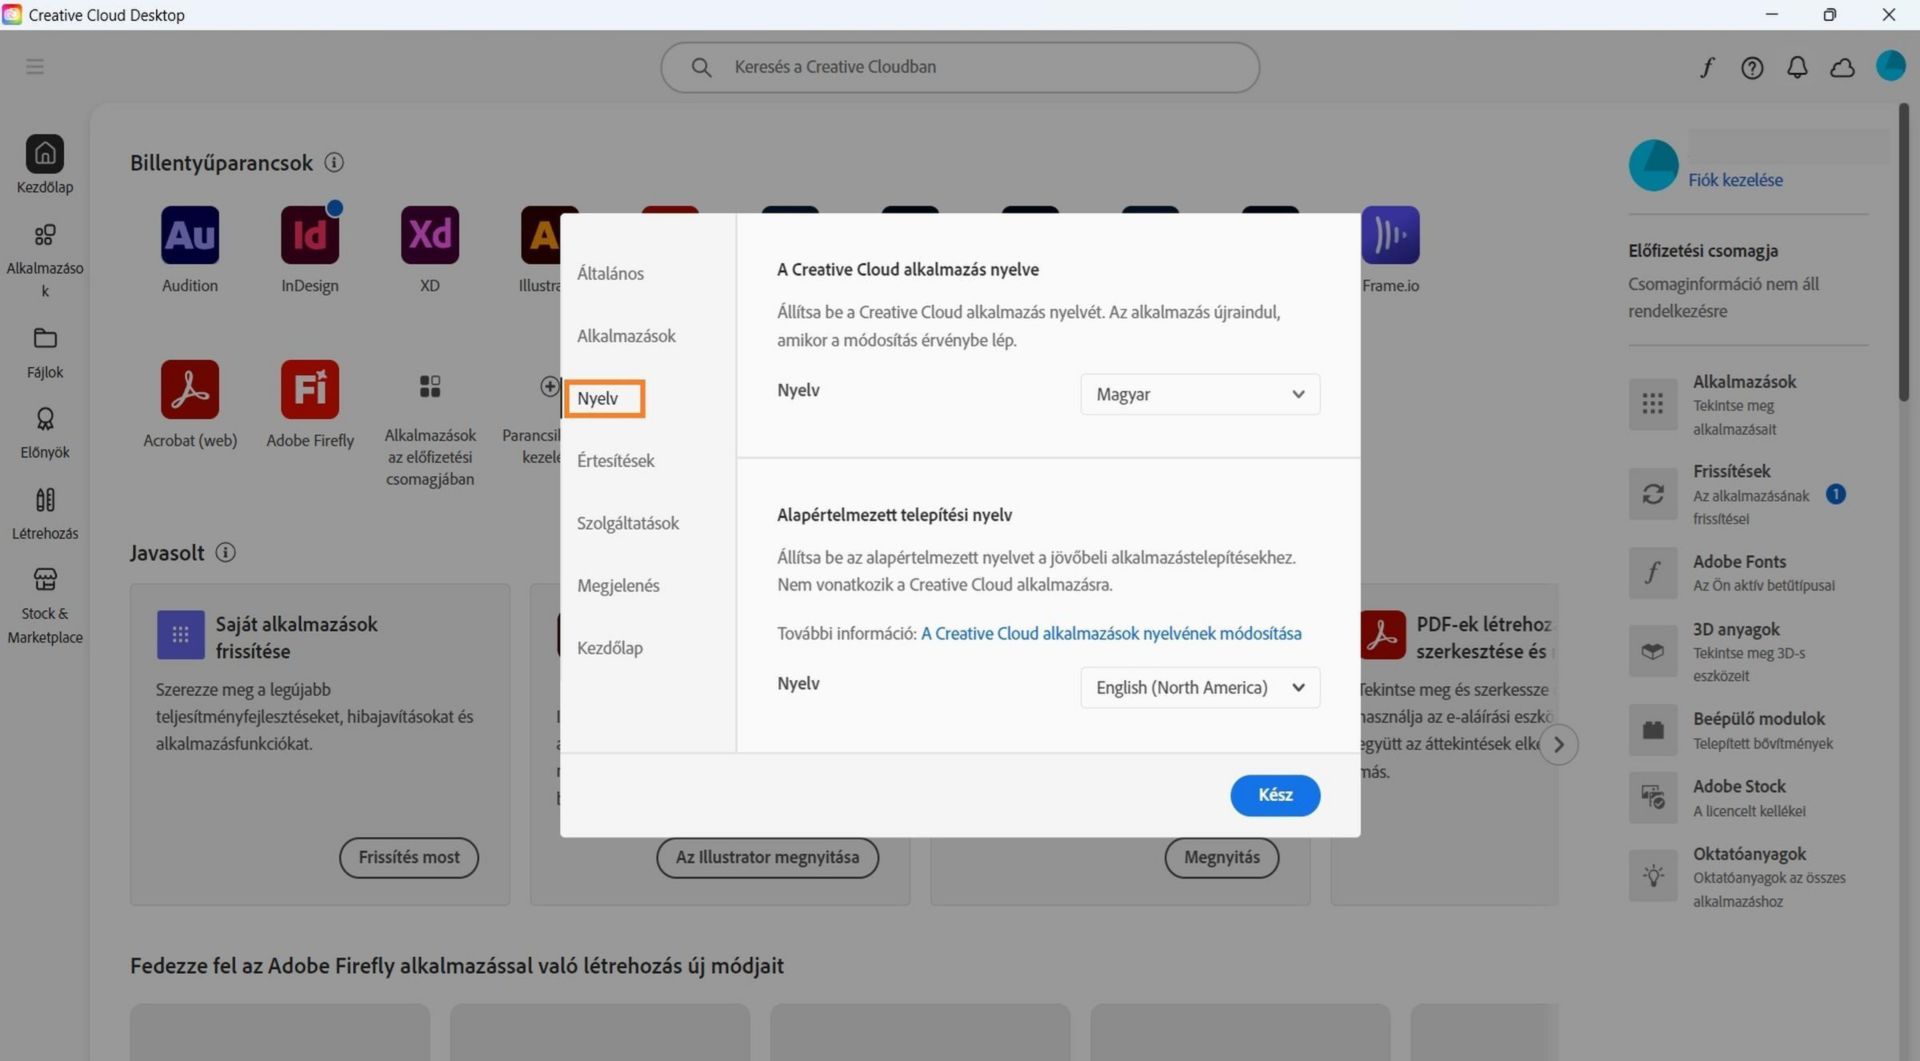Open the English (North America) install language dropdown
Viewport: 1920px width, 1061px height.
tap(1200, 687)
